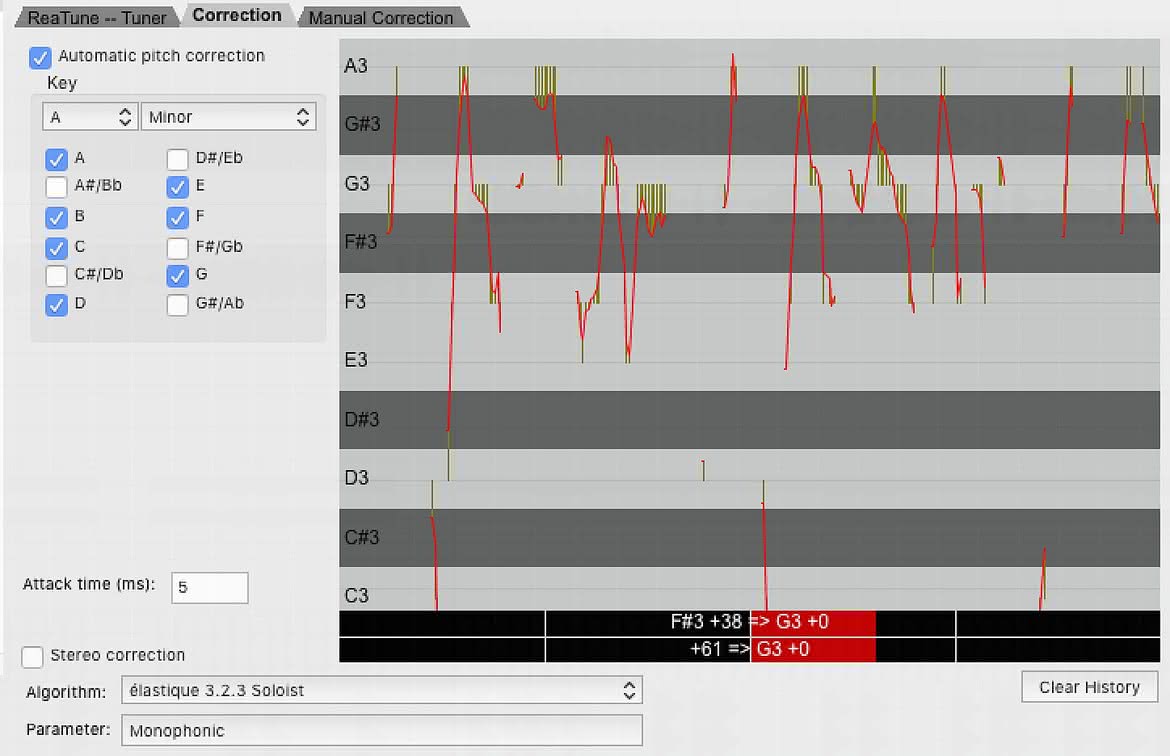Image resolution: width=1170 pixels, height=756 pixels.
Task: Open the Parameter field showing Monophonic
Action: [x=381, y=731]
